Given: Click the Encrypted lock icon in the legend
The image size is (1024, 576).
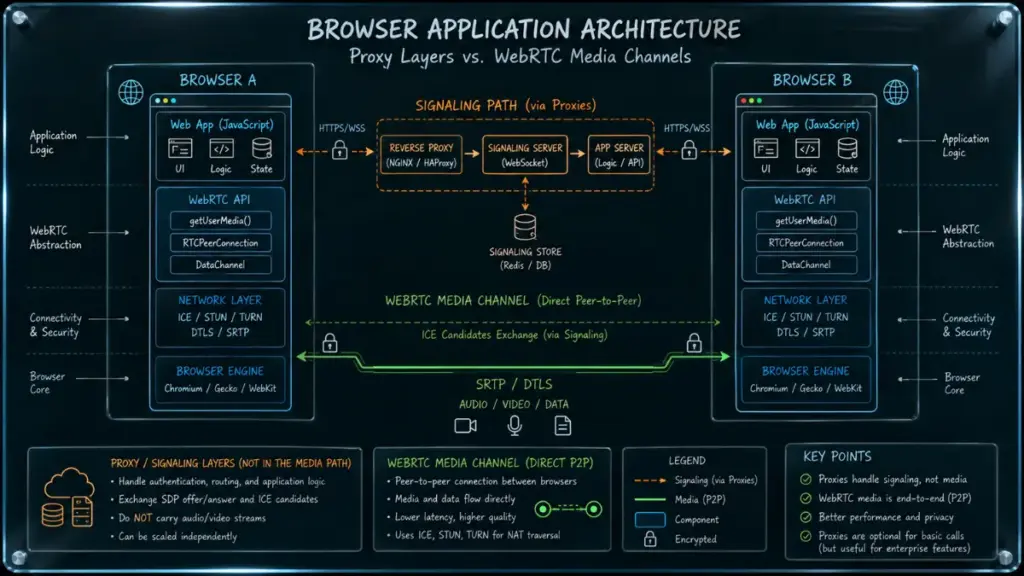Looking at the screenshot, I should 650,539.
